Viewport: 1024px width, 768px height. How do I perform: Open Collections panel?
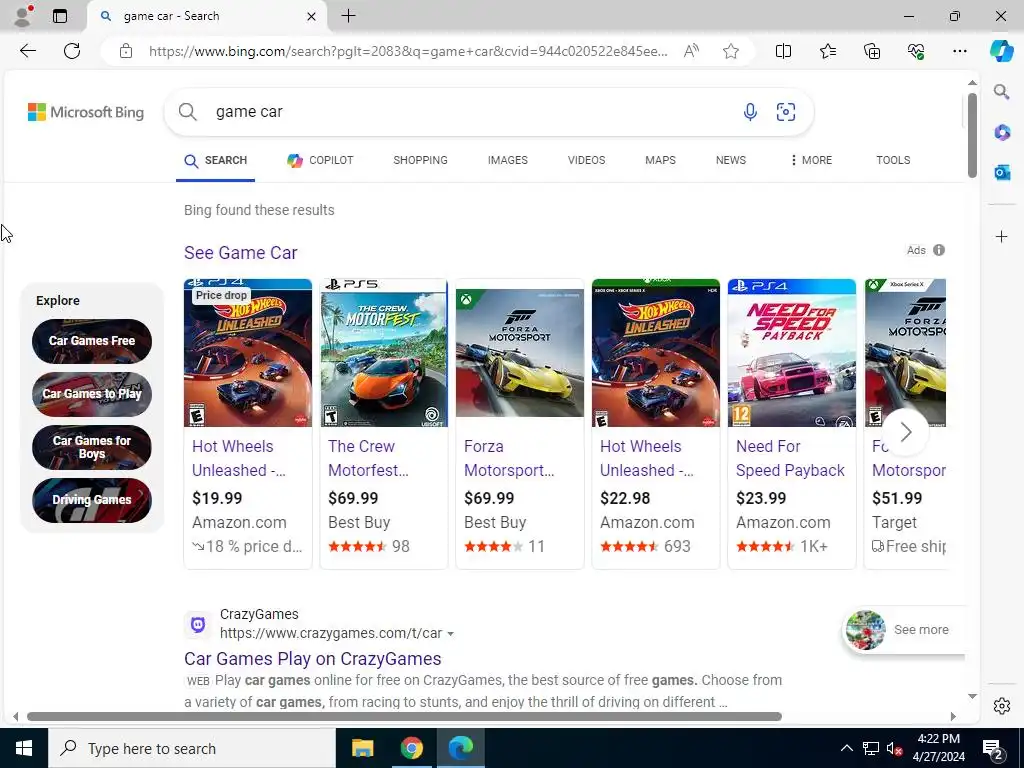coord(872,51)
